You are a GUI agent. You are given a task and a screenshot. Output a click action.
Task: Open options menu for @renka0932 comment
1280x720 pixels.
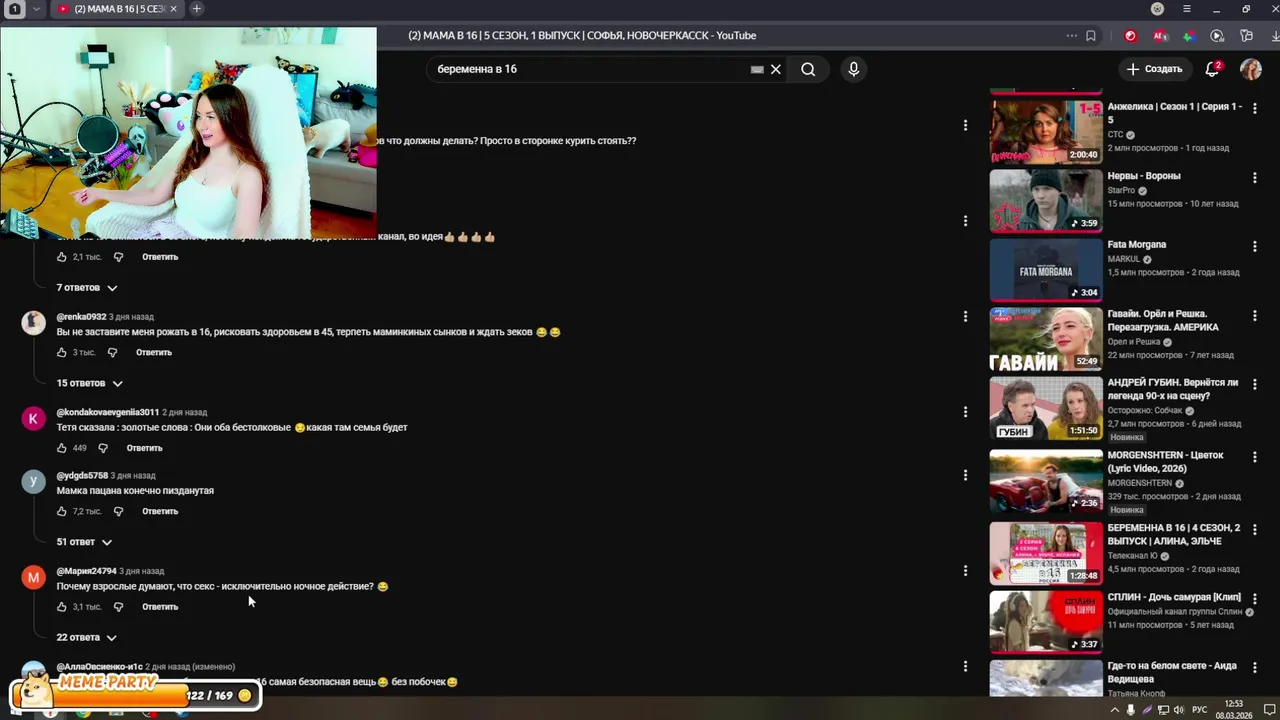pos(965,316)
